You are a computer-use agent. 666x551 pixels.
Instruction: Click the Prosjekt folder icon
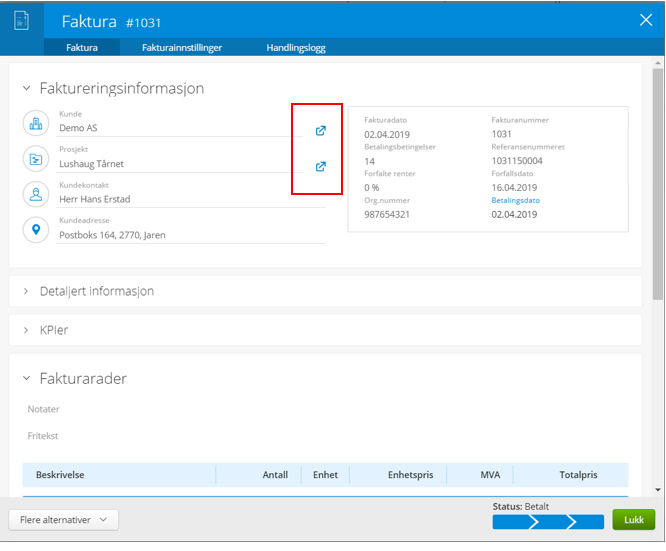[x=36, y=159]
